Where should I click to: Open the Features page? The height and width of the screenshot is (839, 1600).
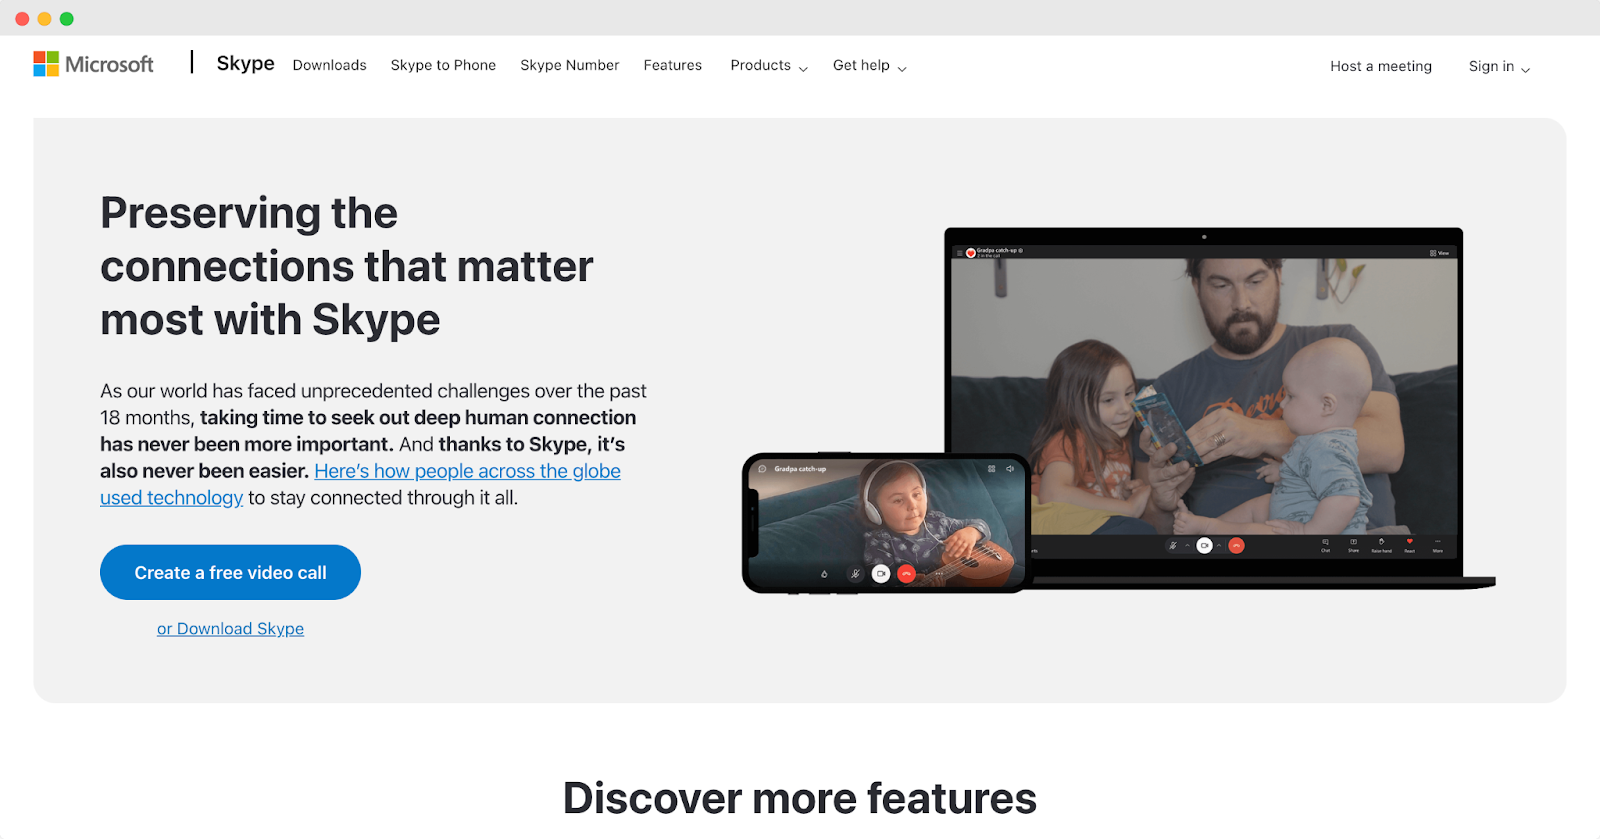[x=673, y=65]
